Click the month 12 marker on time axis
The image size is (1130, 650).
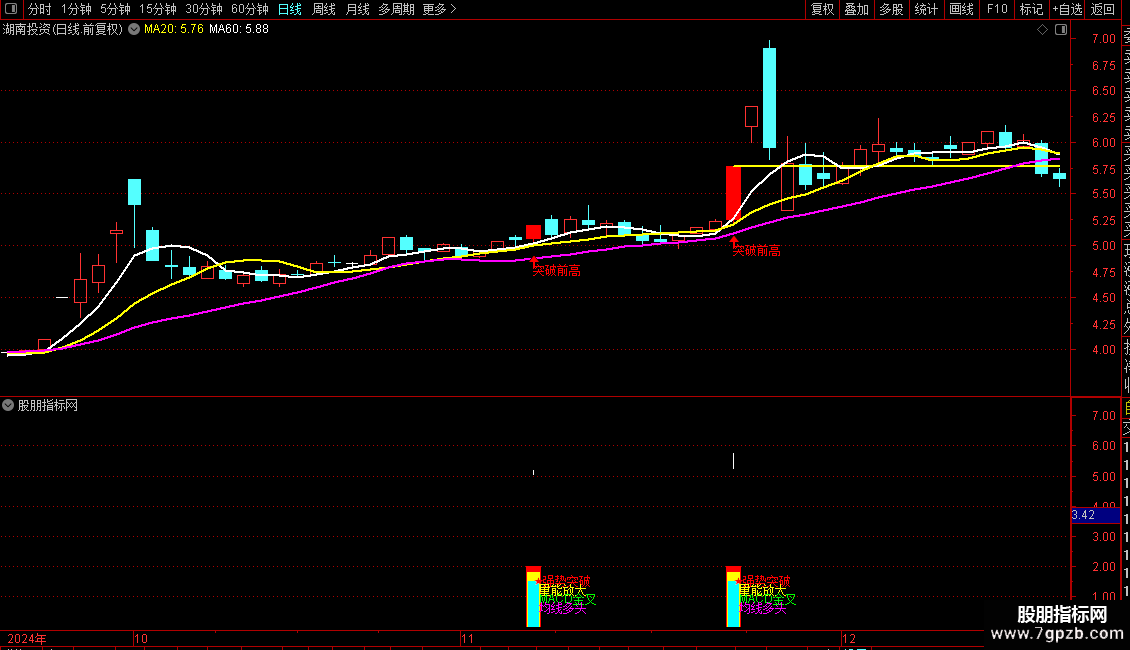[849, 639]
